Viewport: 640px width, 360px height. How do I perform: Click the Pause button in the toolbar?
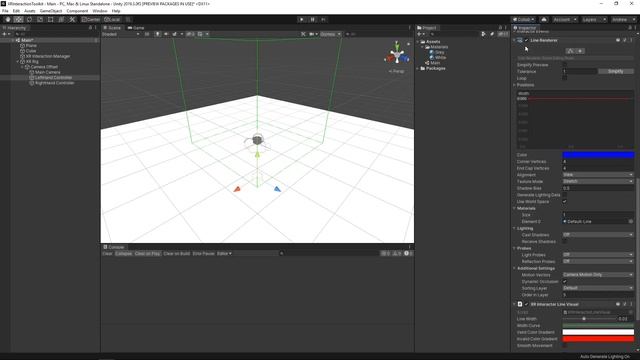point(313,20)
